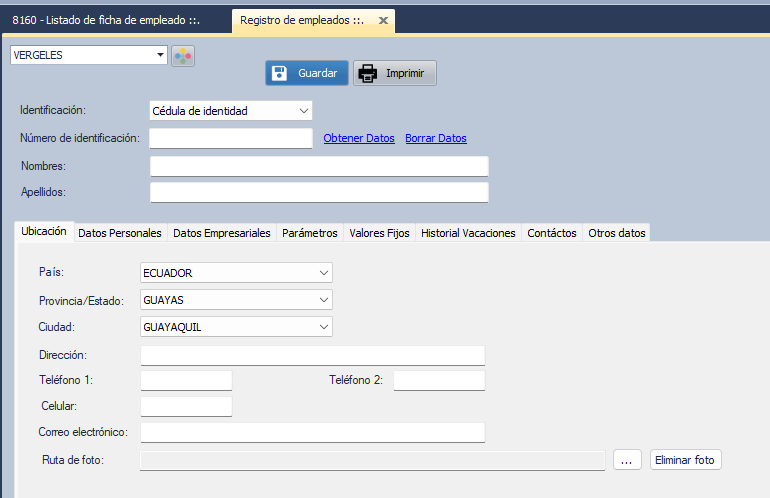
Task: Open the Datos Personales tab
Action: [x=120, y=233]
